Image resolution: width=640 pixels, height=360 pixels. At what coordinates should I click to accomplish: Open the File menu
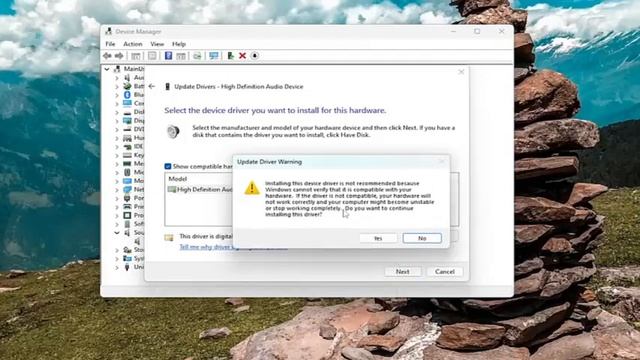coord(110,44)
